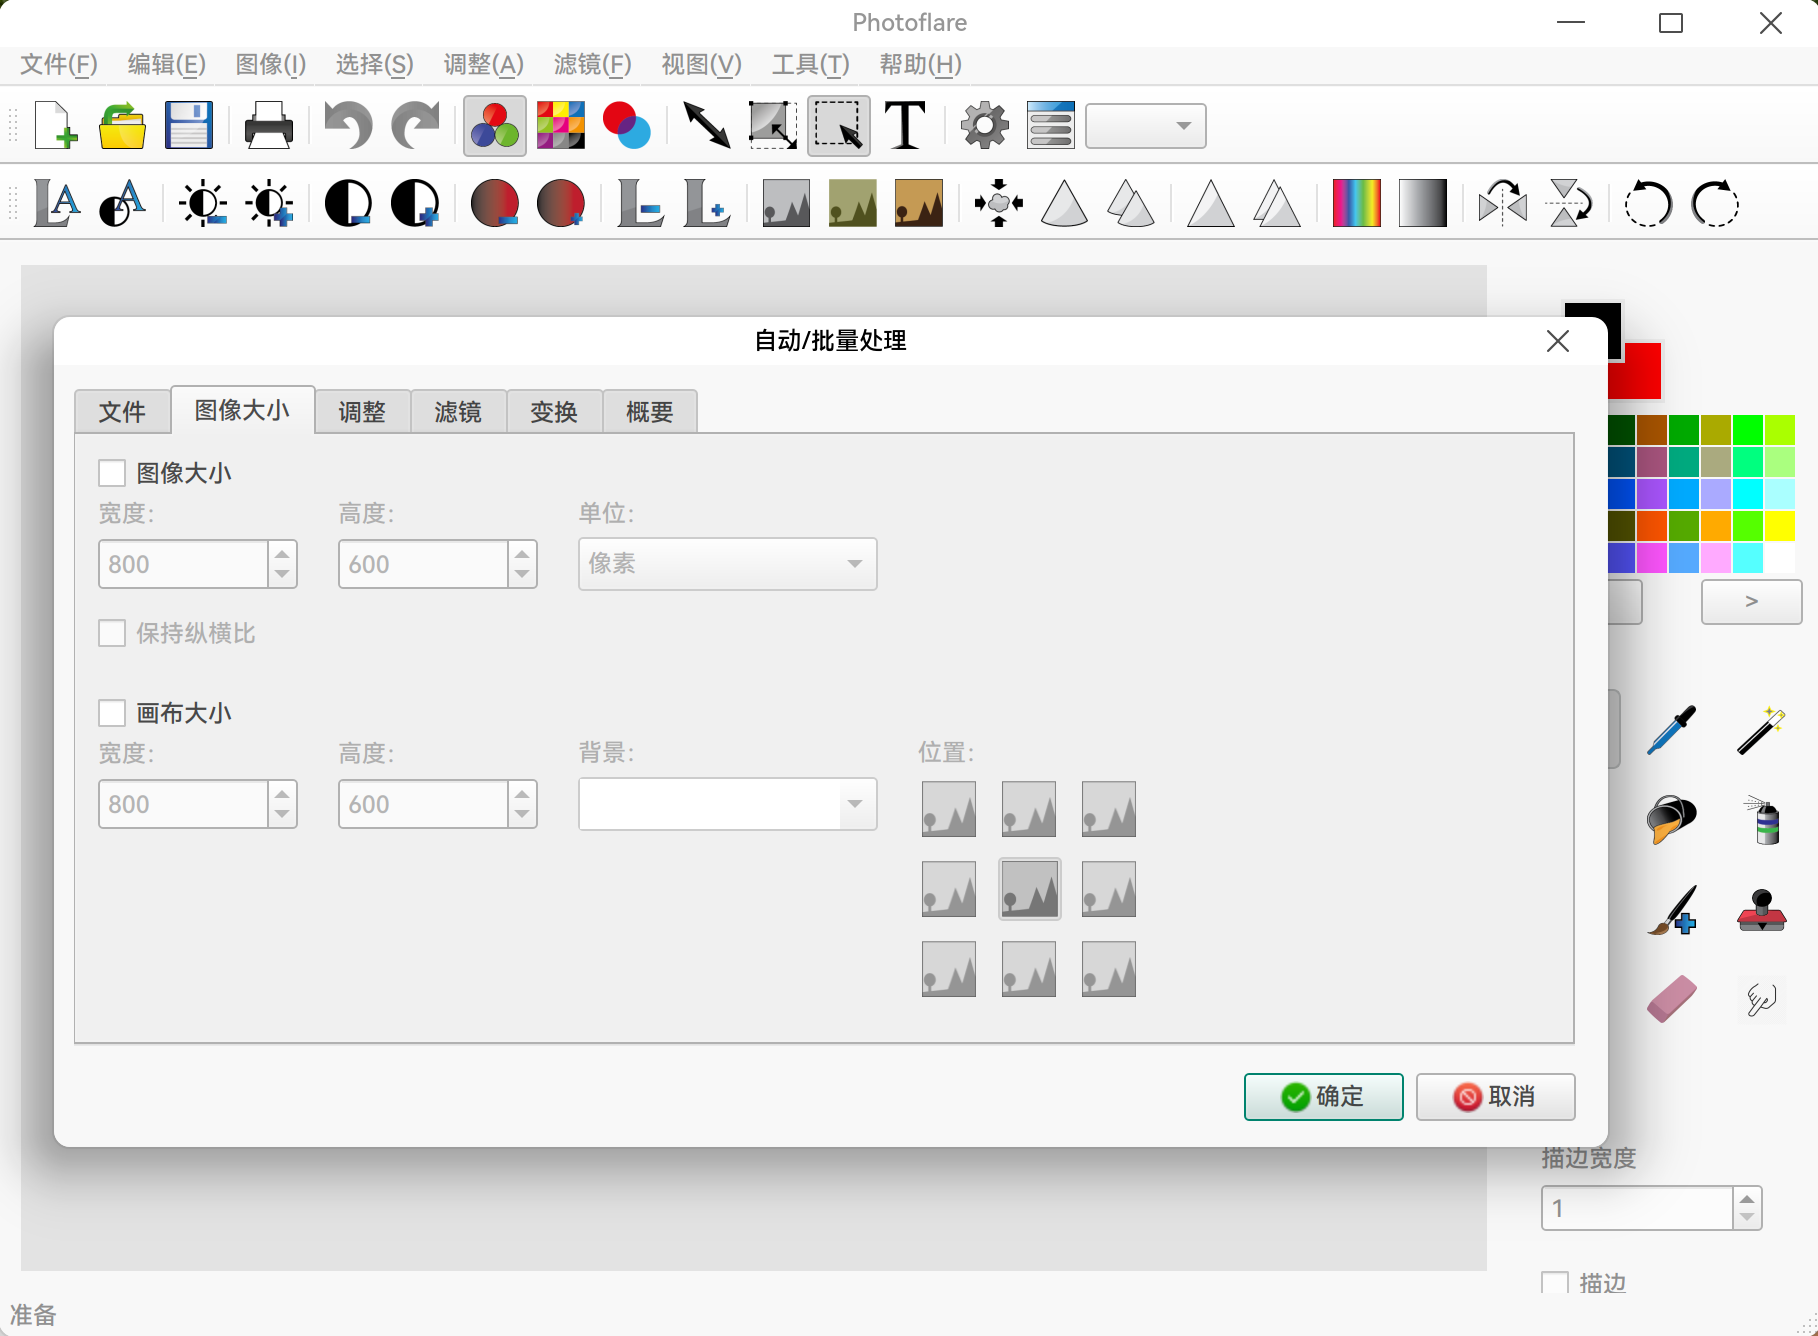Pick the yellow palette swatch
Viewport: 1818px width, 1336px height.
[x=1780, y=526]
